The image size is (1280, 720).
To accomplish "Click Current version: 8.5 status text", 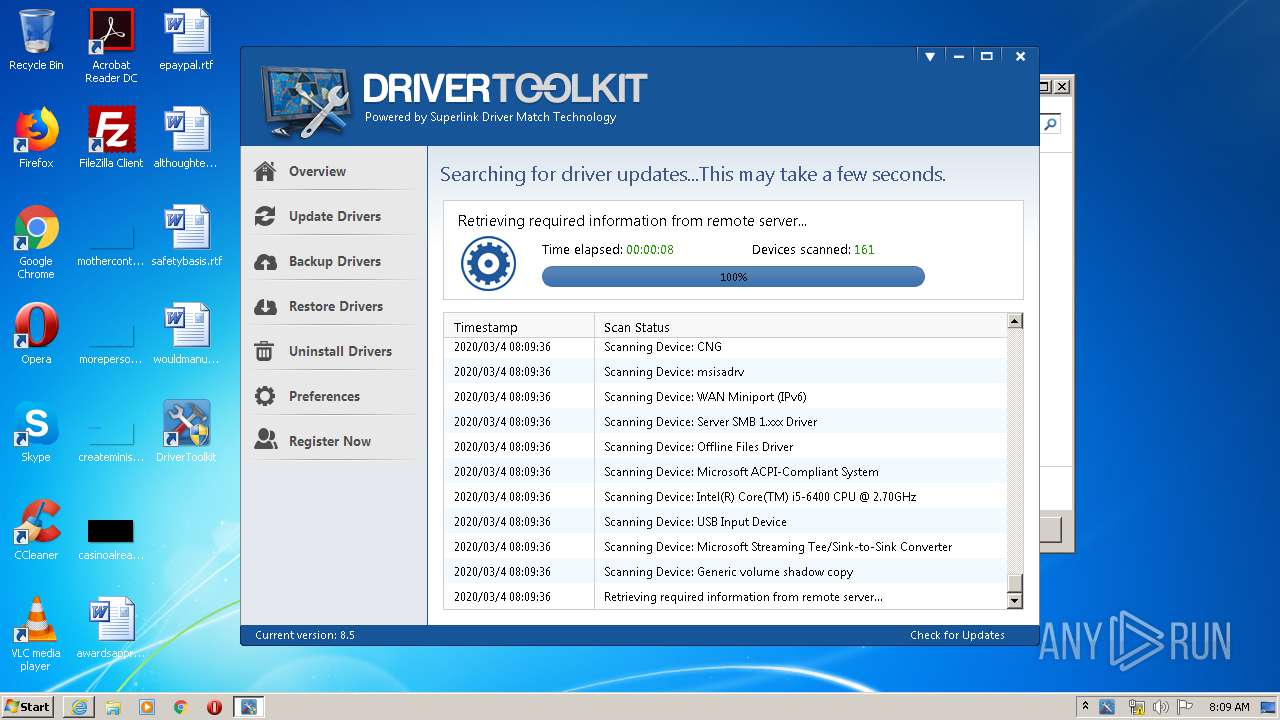I will point(305,635).
